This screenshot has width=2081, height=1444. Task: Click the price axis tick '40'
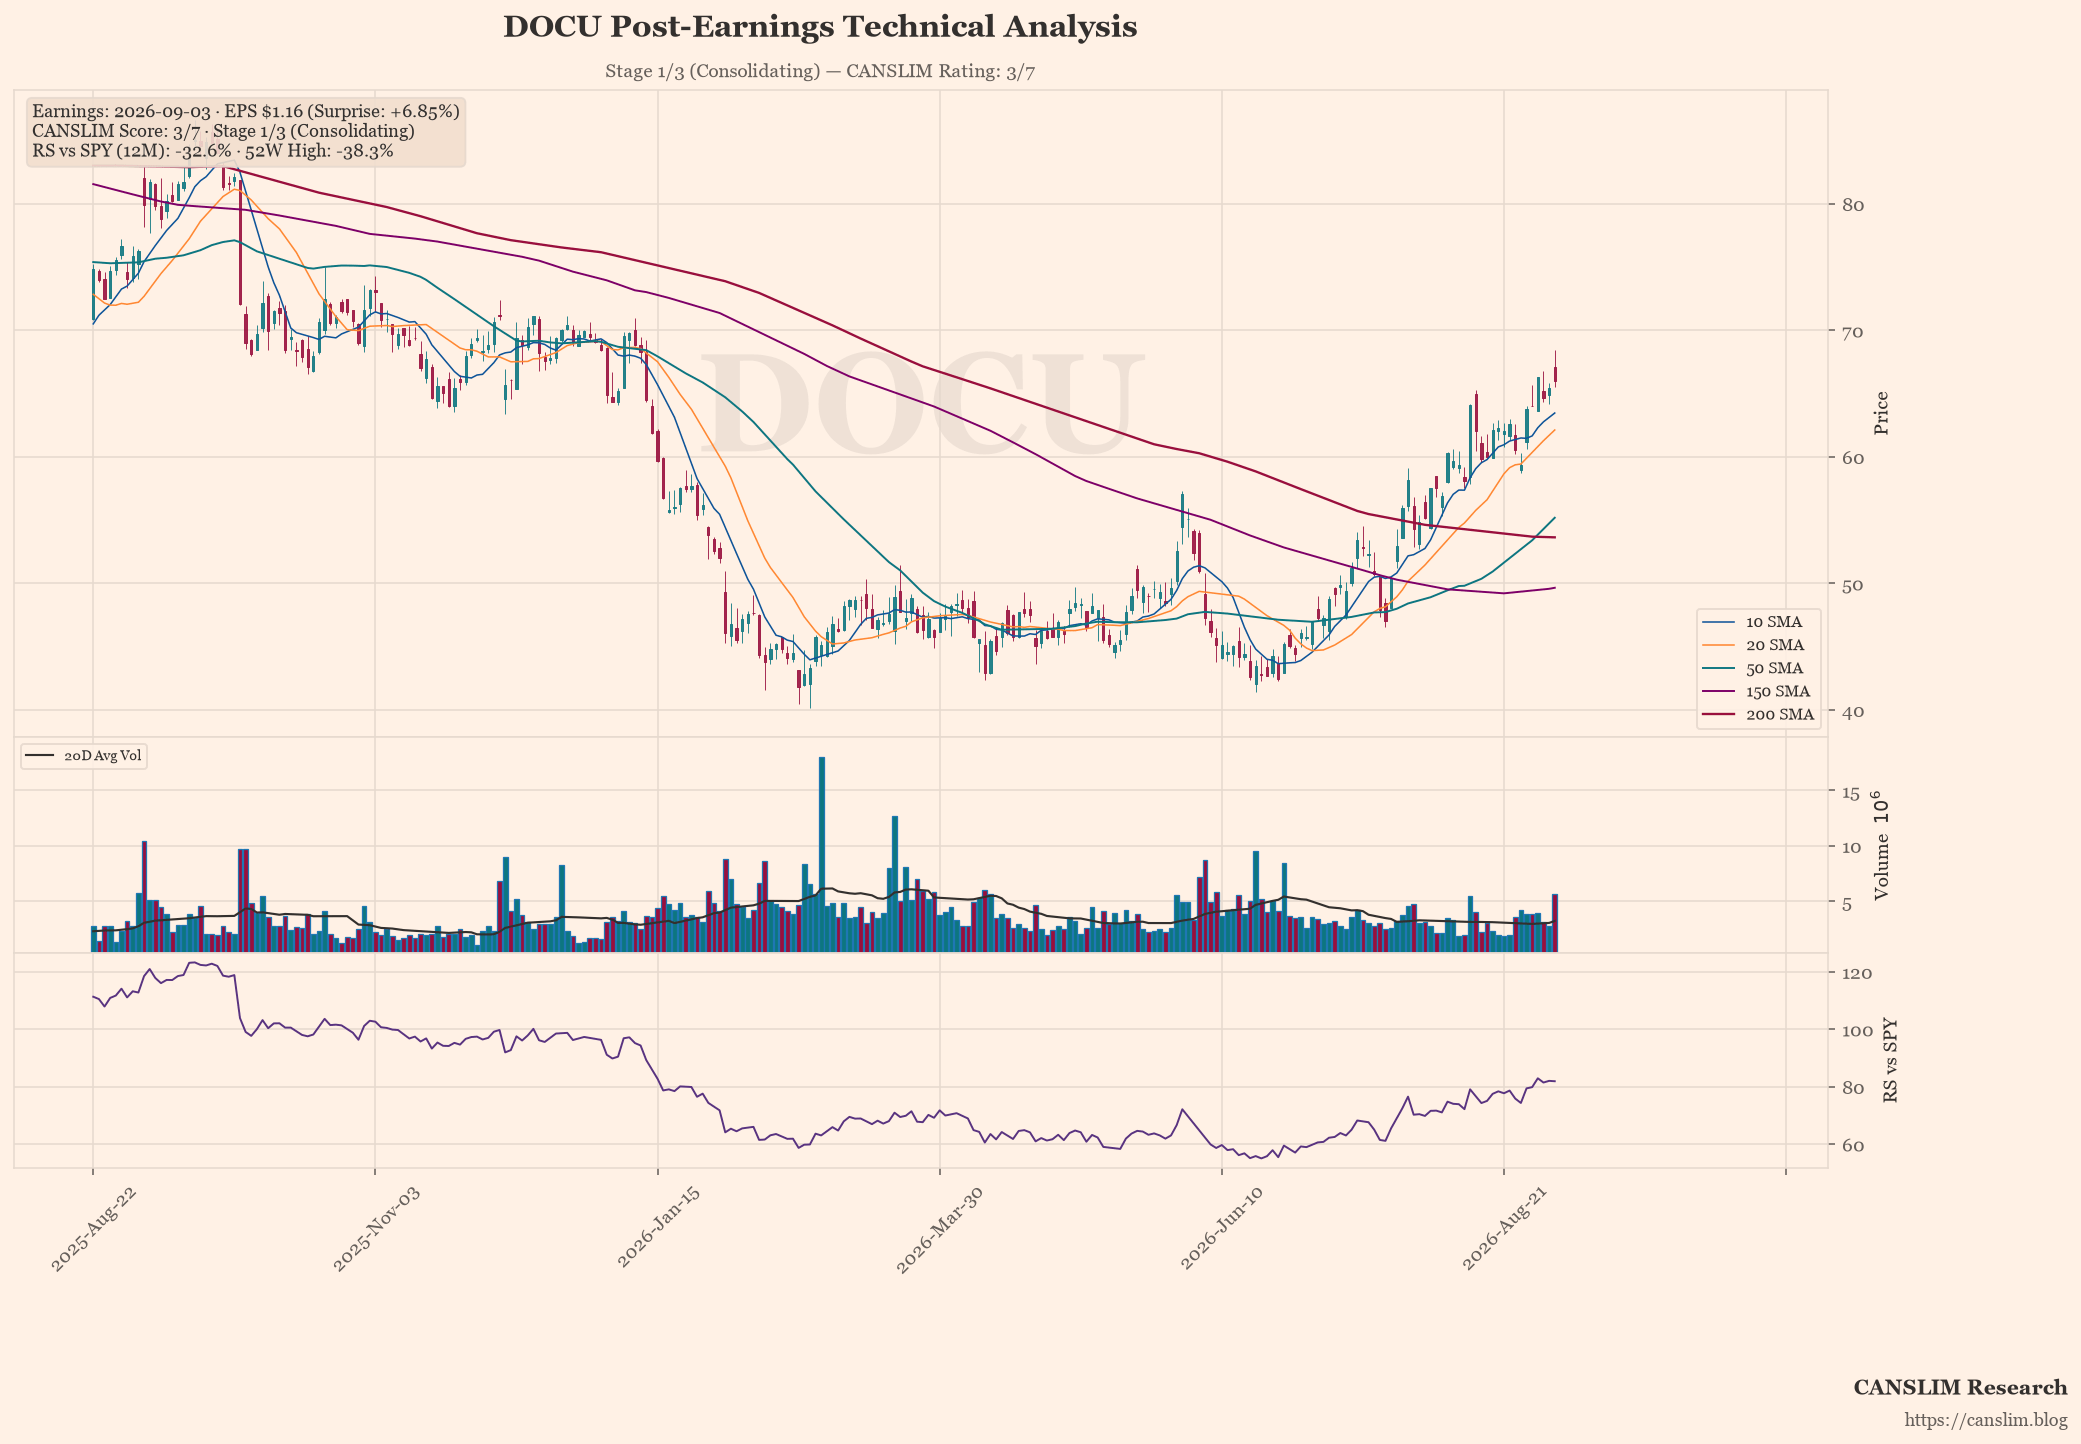(x=1852, y=711)
